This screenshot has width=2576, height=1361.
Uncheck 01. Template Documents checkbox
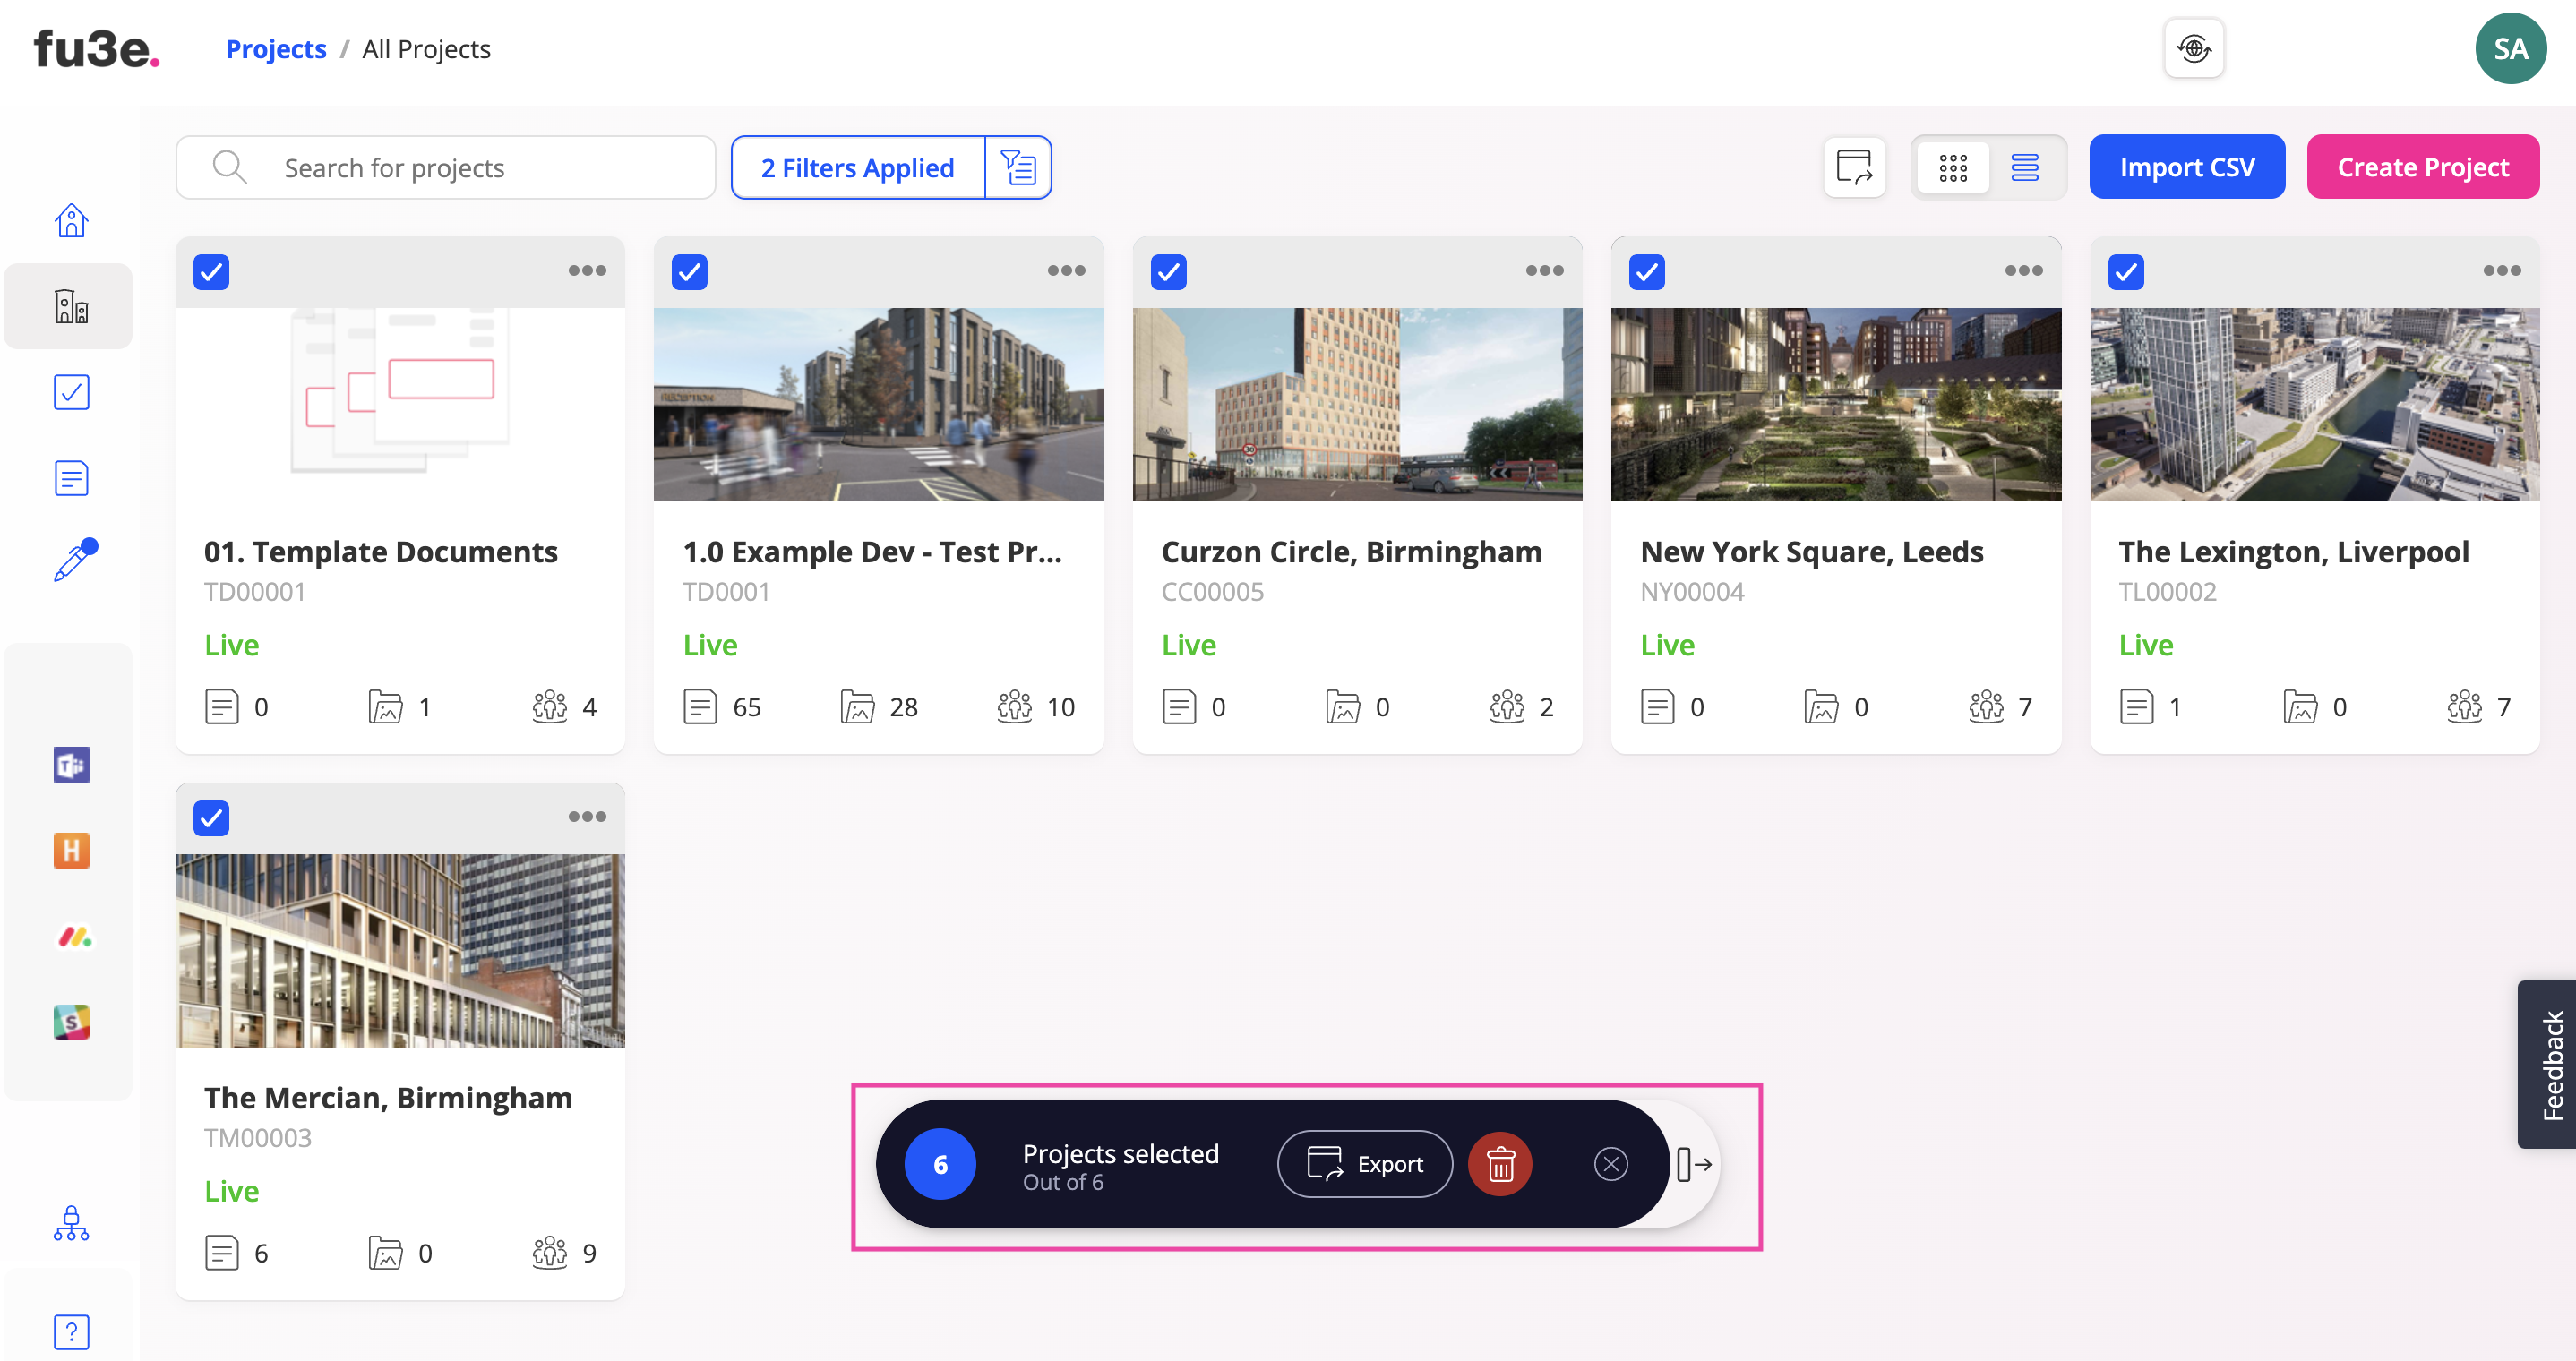point(211,272)
